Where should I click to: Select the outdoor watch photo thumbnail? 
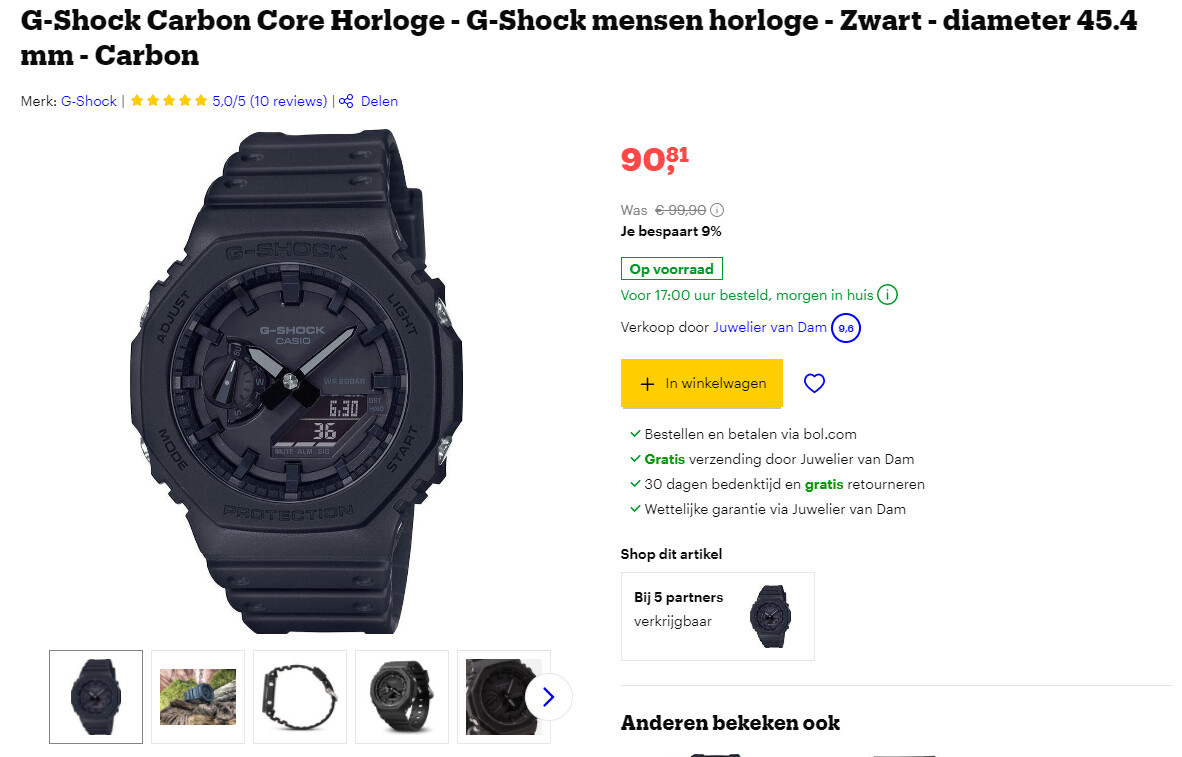pyautogui.click(x=198, y=697)
